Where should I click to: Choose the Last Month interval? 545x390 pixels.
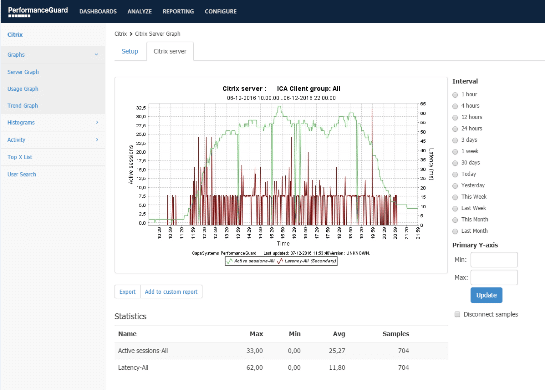[x=455, y=231]
